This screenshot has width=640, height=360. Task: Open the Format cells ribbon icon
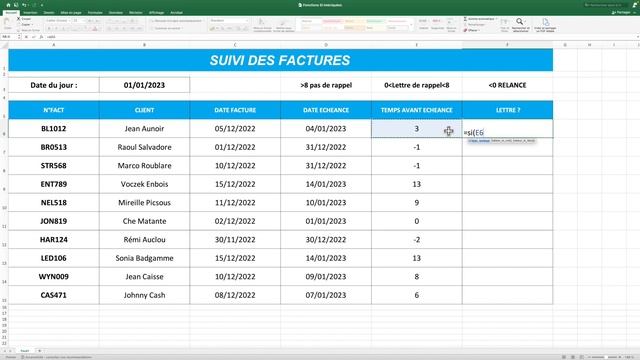[x=451, y=21]
